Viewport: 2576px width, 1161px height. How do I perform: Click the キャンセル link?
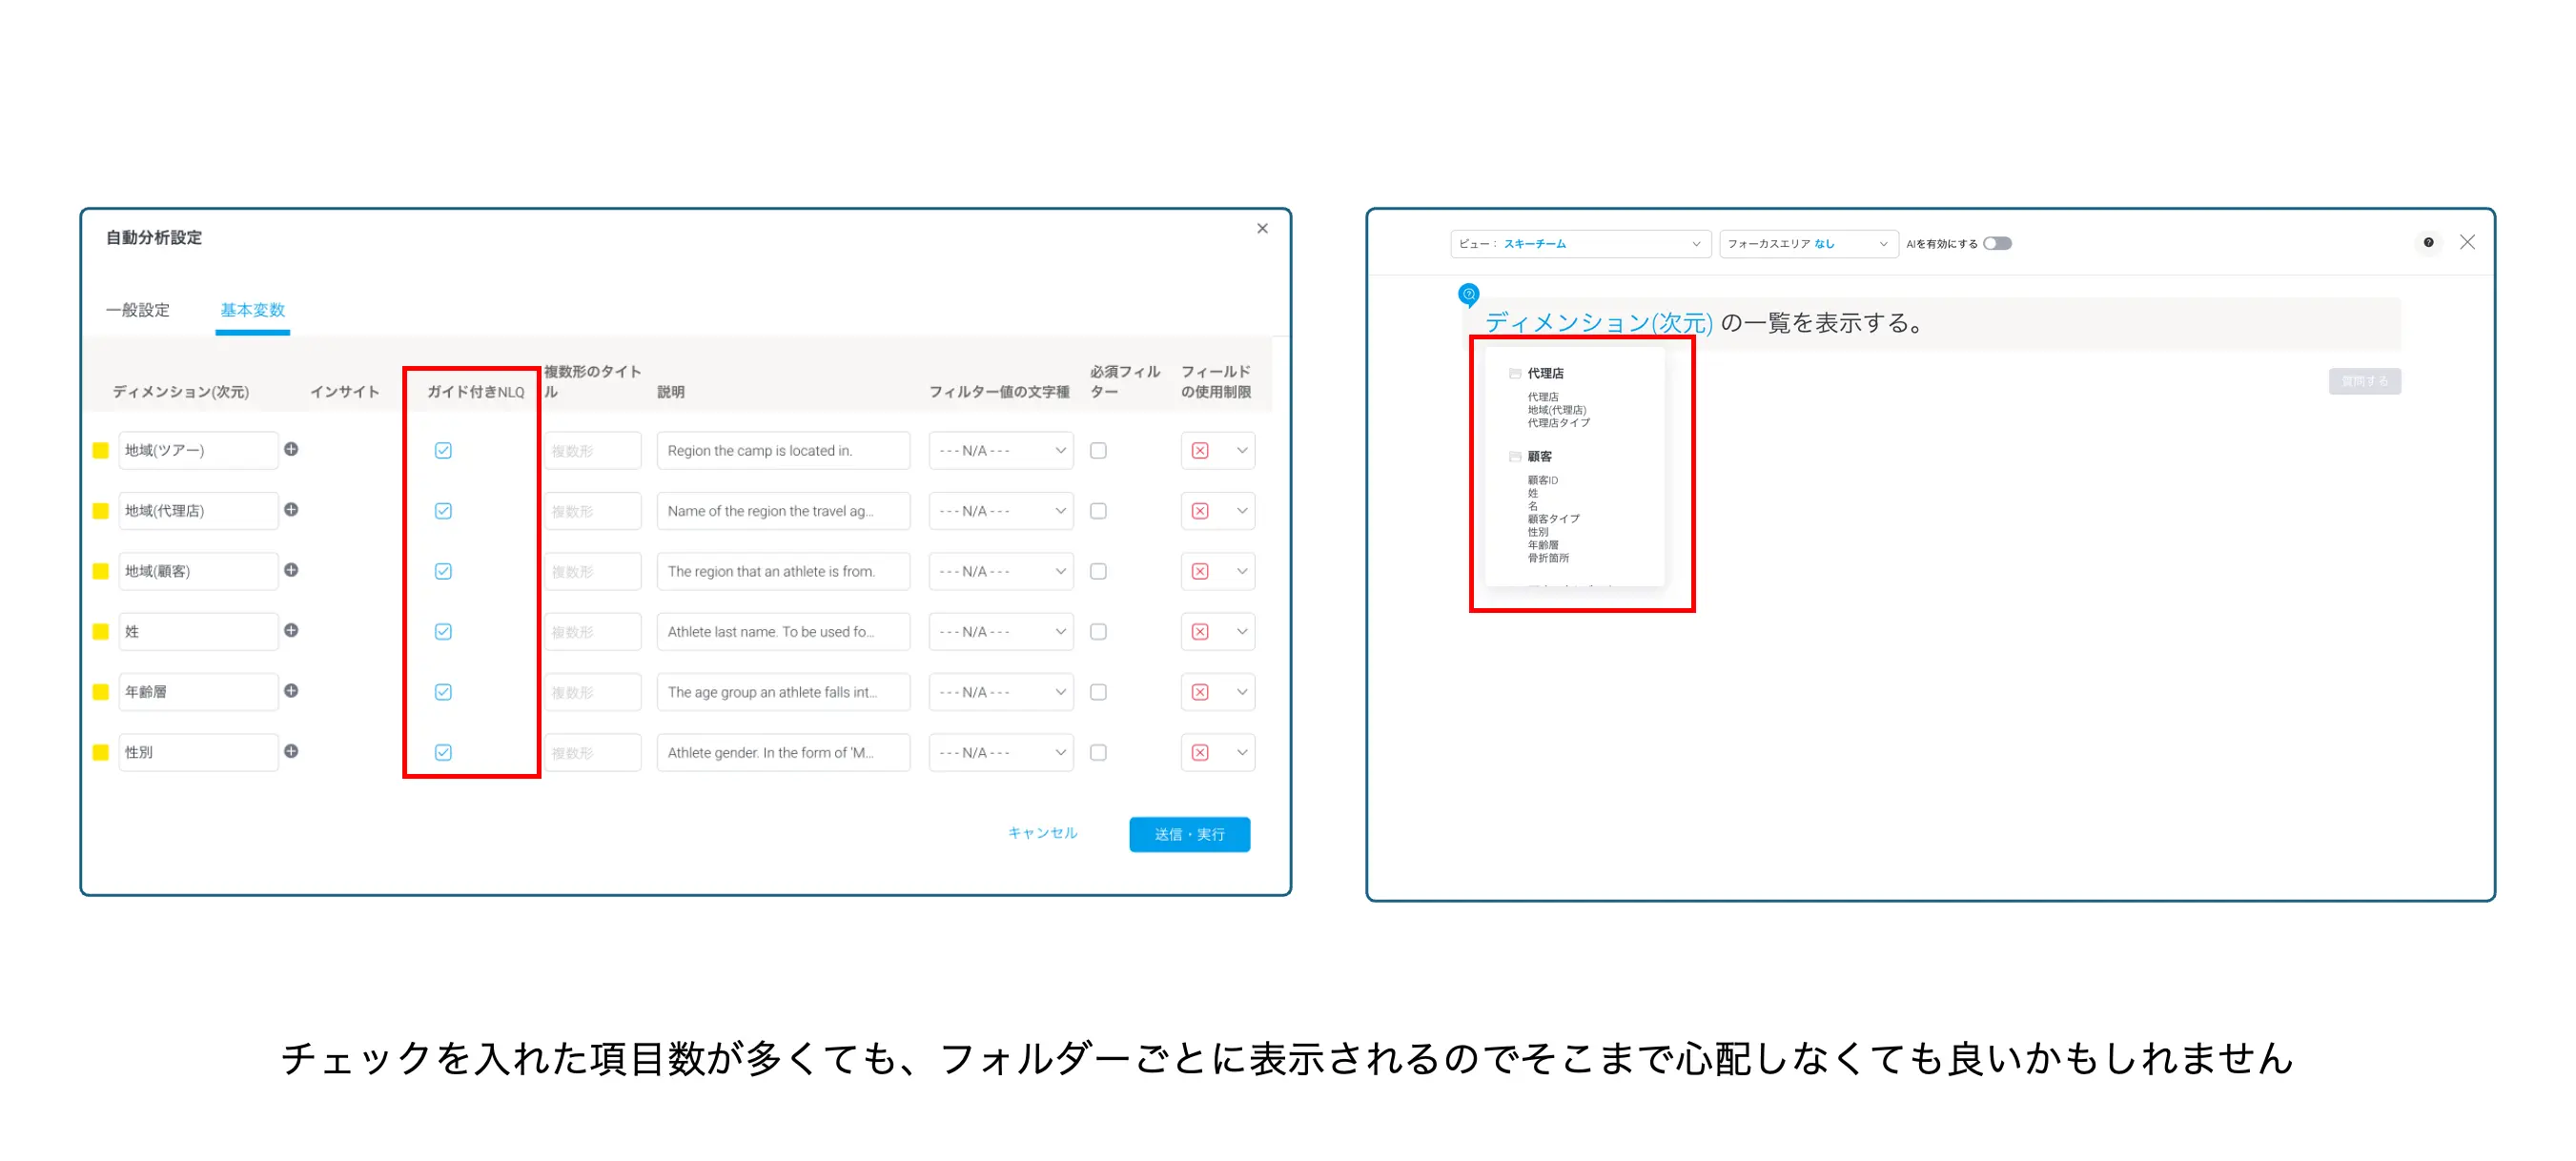(x=1042, y=833)
